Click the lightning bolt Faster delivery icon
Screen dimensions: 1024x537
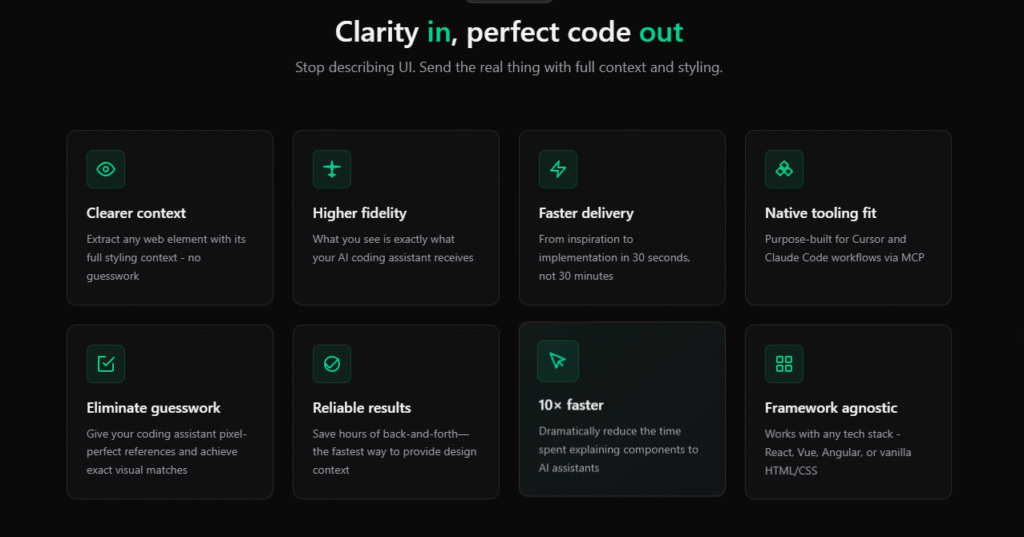tap(558, 169)
